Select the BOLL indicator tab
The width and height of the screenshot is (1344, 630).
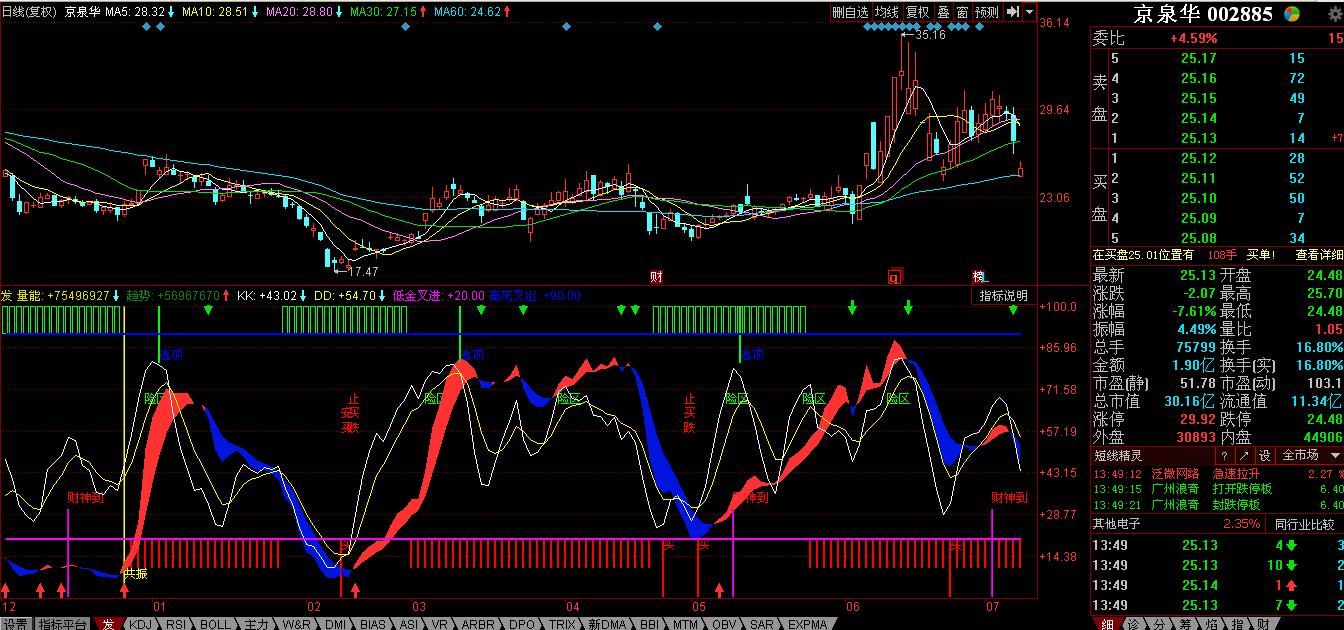pyautogui.click(x=215, y=623)
